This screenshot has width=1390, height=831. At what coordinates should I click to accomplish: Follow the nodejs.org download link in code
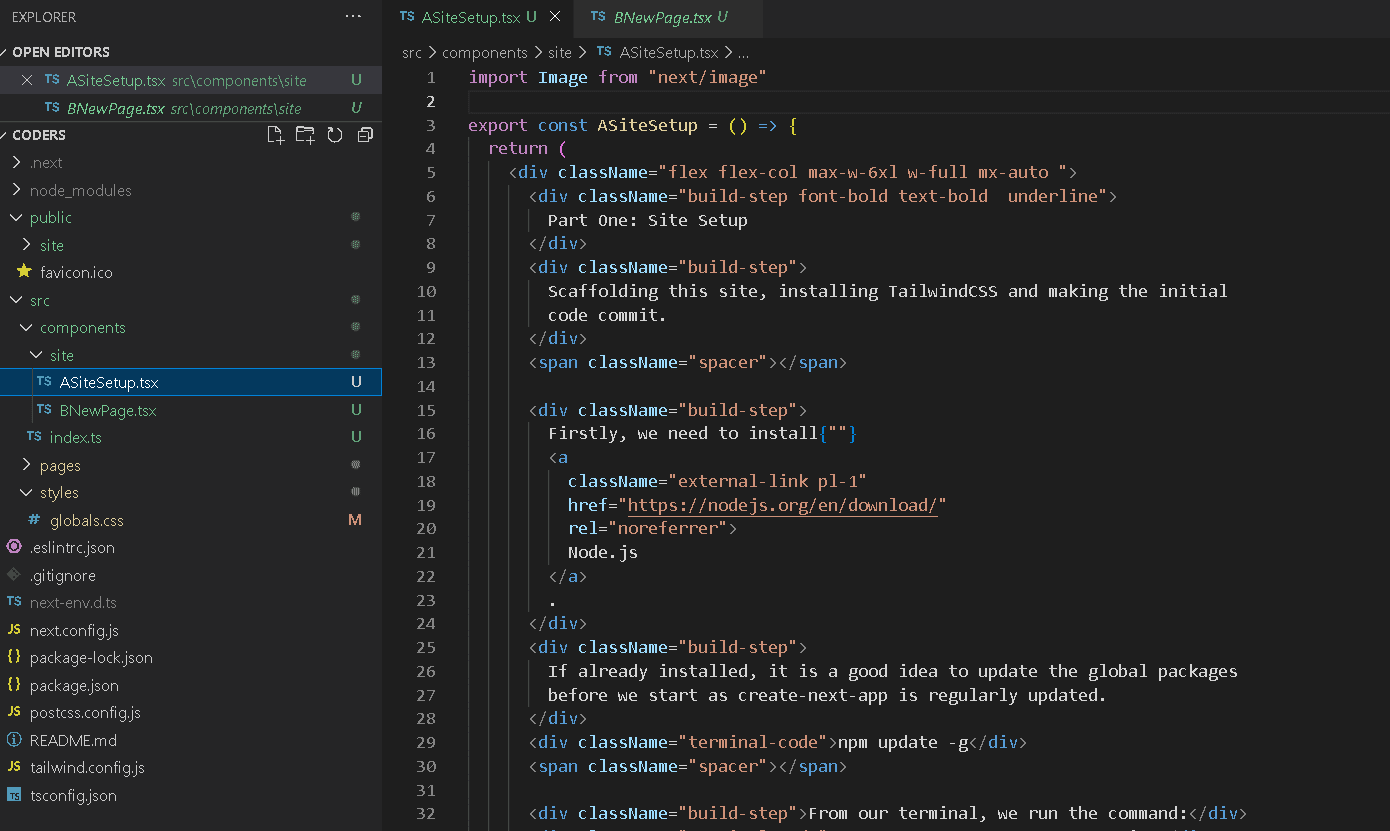(x=782, y=505)
